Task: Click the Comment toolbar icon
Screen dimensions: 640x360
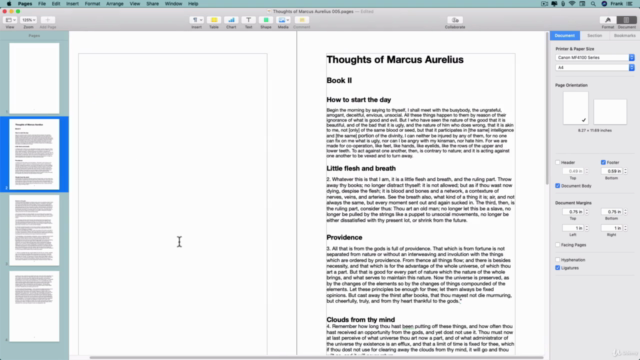Action: [x=302, y=20]
